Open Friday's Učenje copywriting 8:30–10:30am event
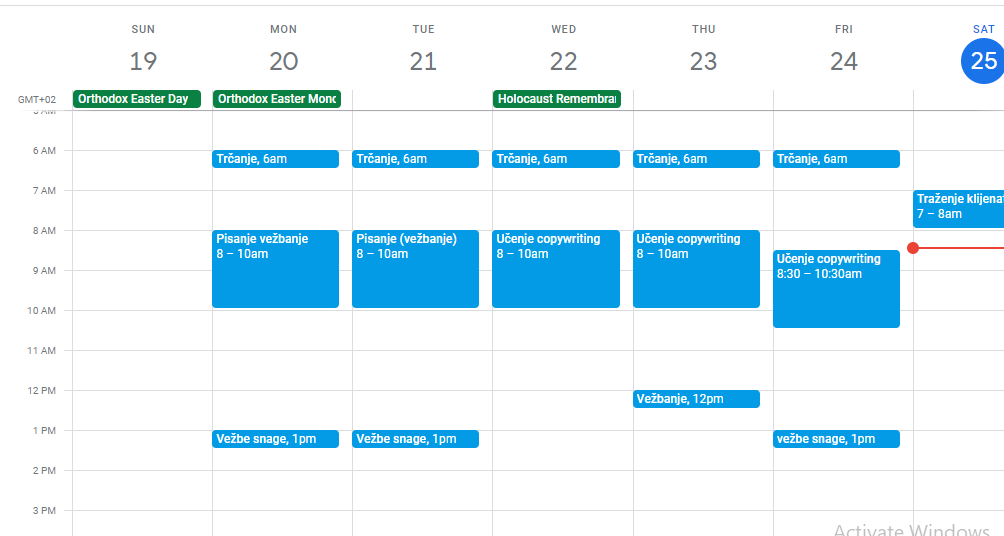Screen dimensions: 1004x536 click(836, 289)
